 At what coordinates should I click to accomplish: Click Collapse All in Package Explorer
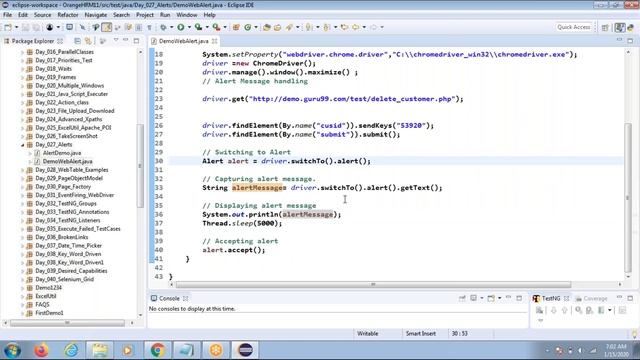click(x=78, y=41)
